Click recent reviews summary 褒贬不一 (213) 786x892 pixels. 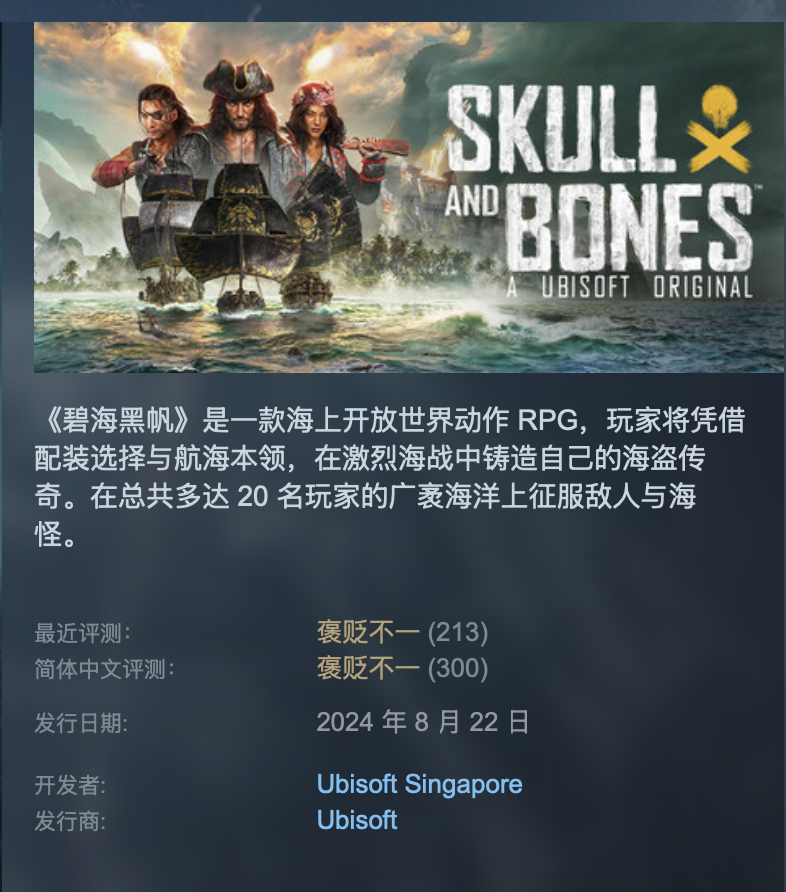coord(402,632)
